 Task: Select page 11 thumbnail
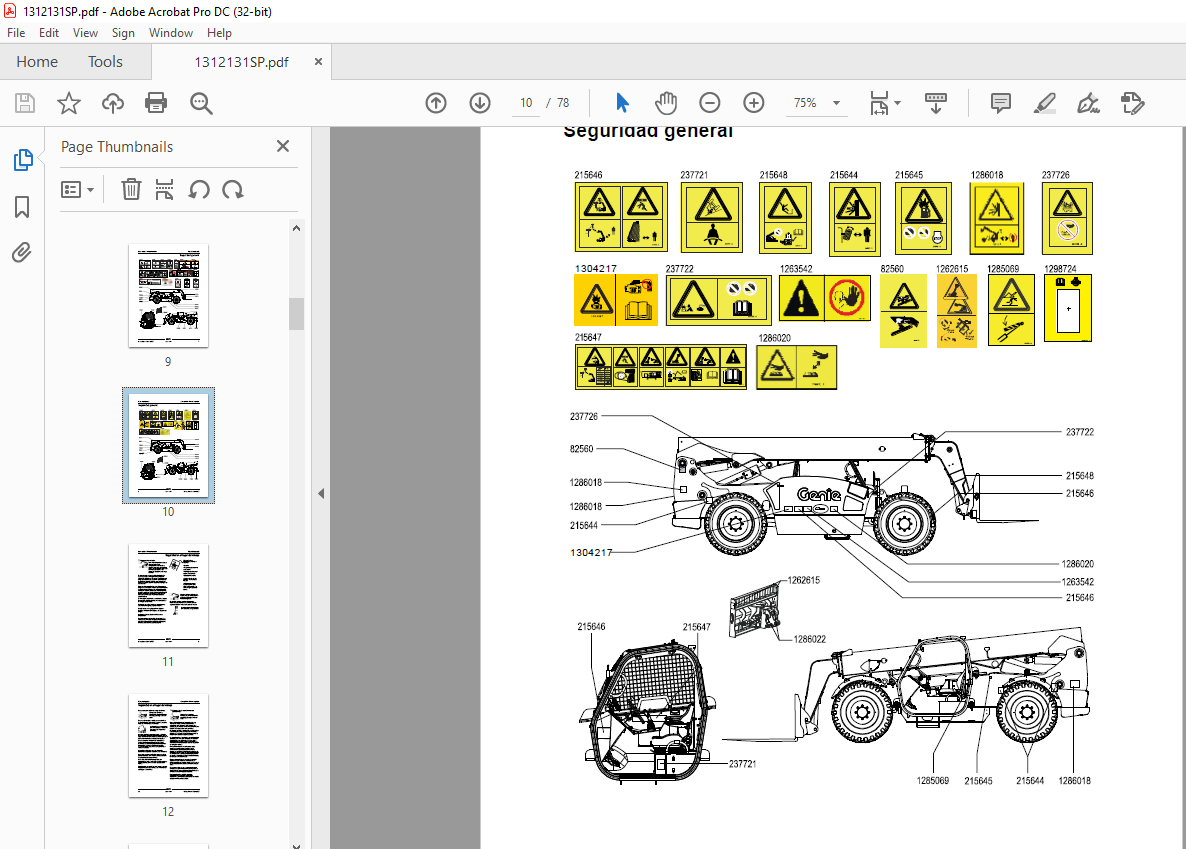coord(168,596)
